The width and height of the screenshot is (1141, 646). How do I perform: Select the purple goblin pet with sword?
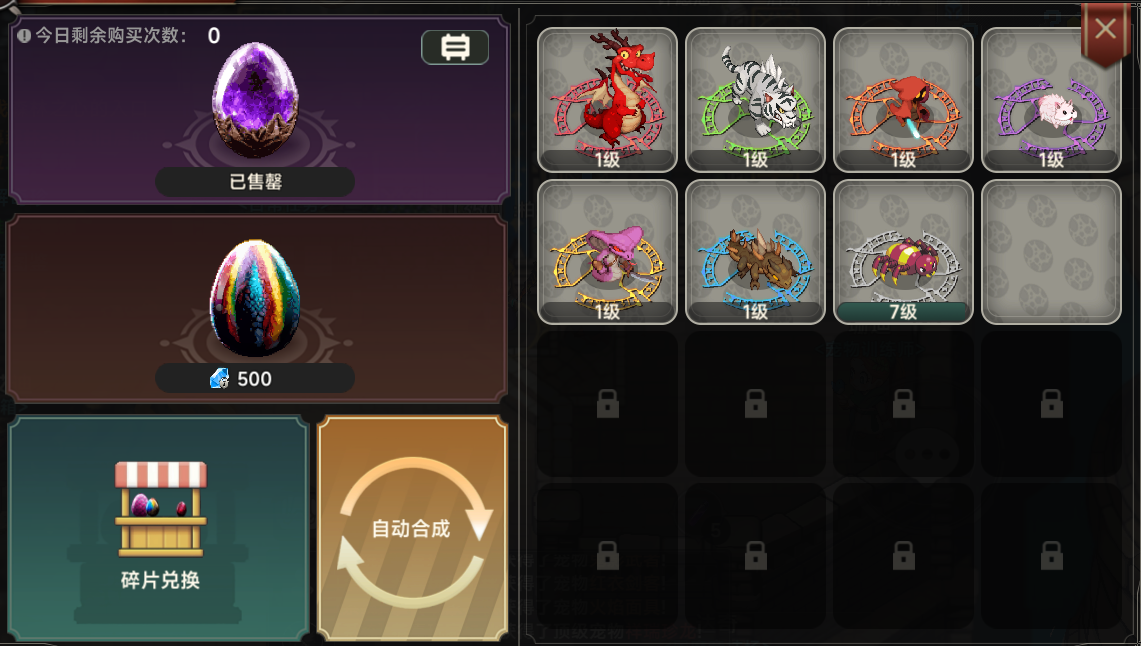coord(607,252)
